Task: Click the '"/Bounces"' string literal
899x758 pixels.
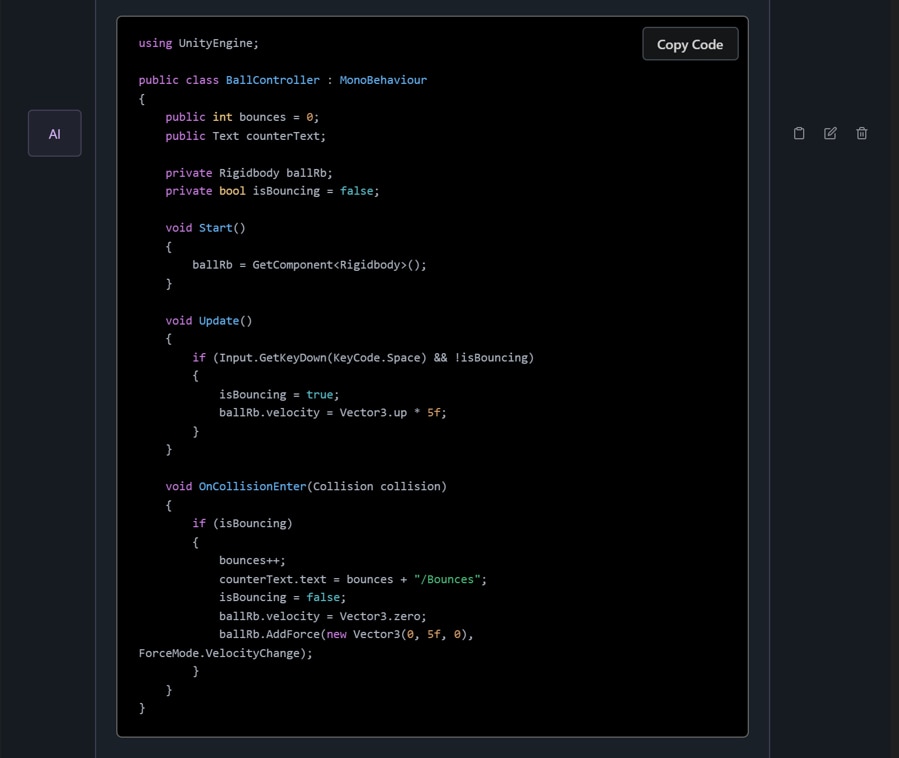Action: [447, 579]
